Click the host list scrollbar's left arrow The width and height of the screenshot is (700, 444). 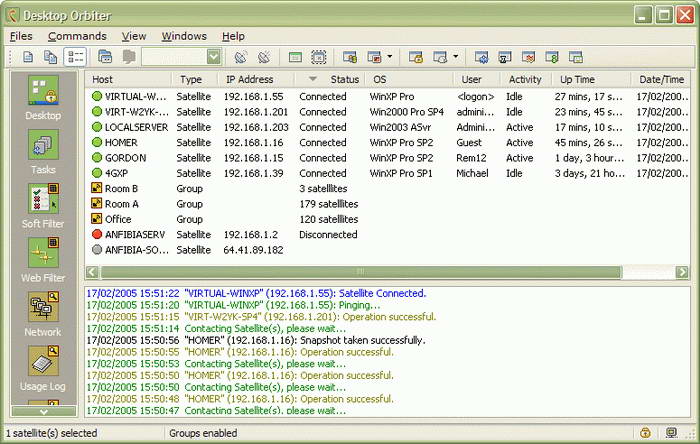click(x=92, y=272)
